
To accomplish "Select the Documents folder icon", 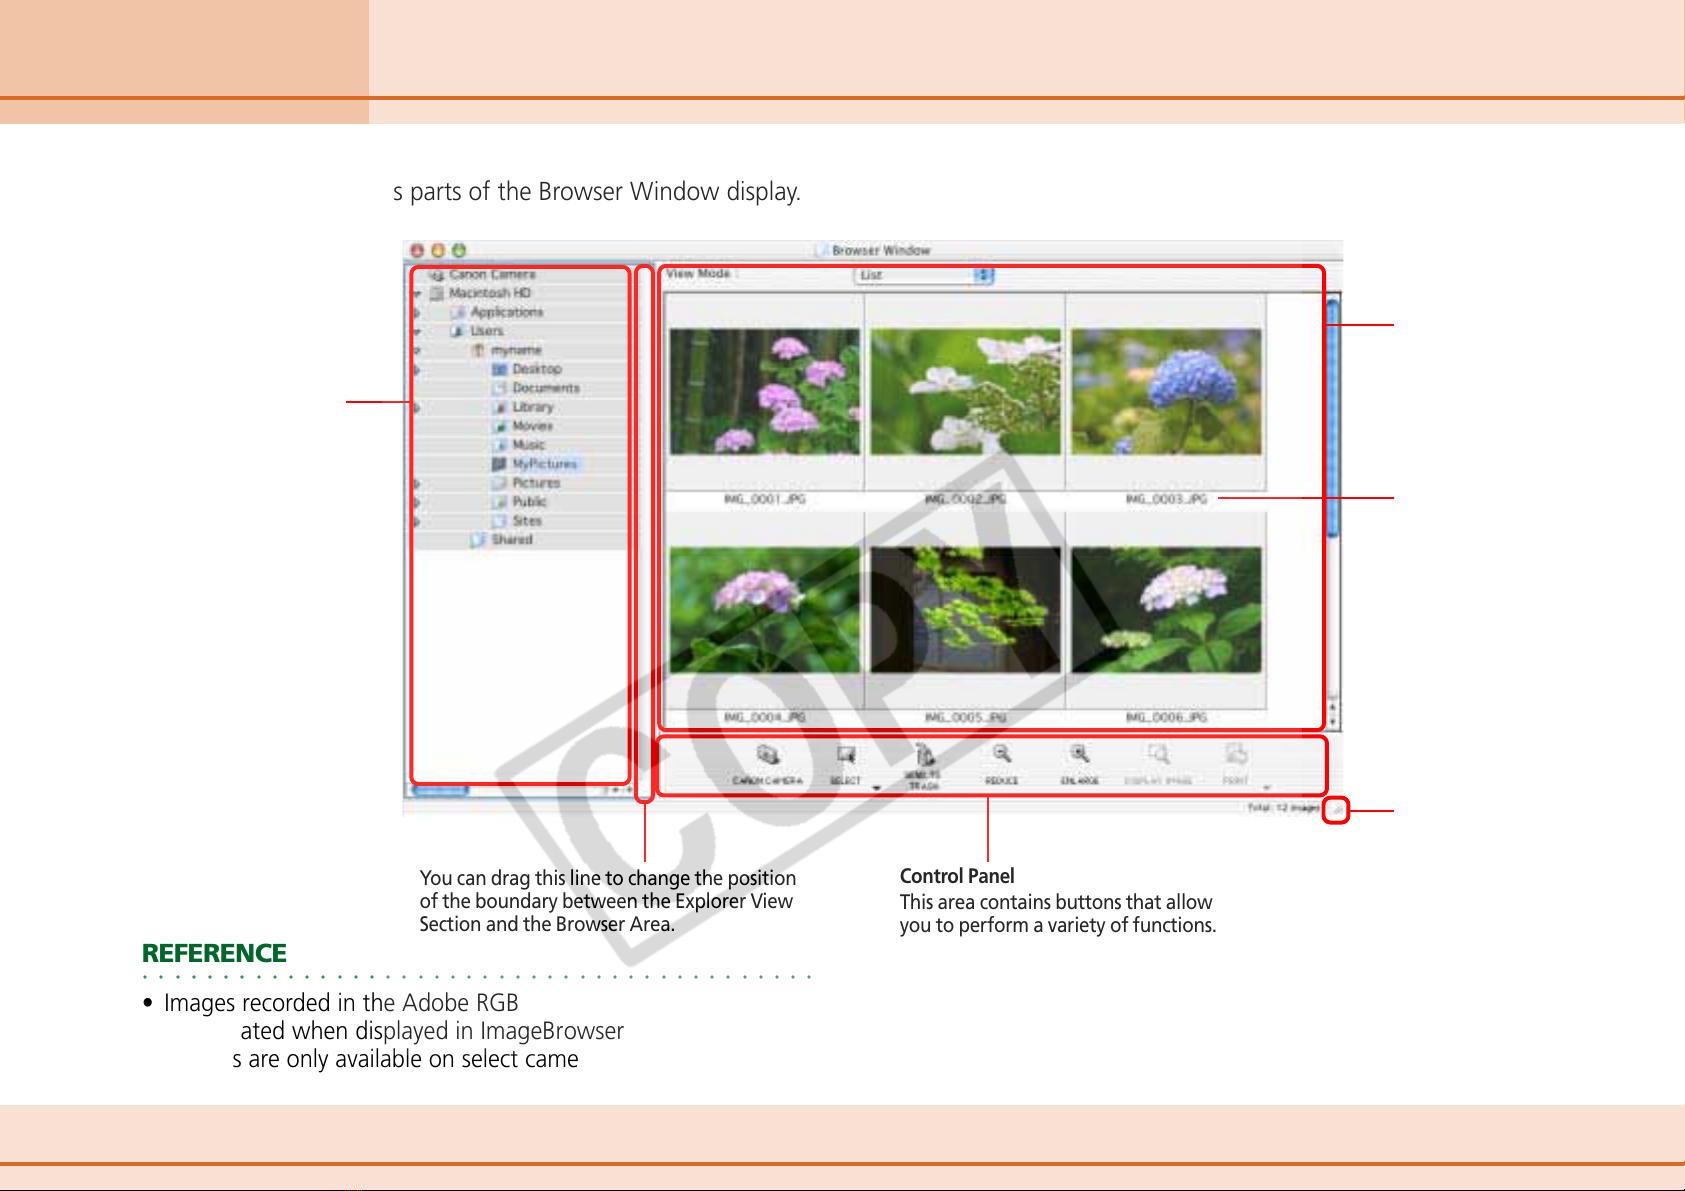I will tap(500, 388).
